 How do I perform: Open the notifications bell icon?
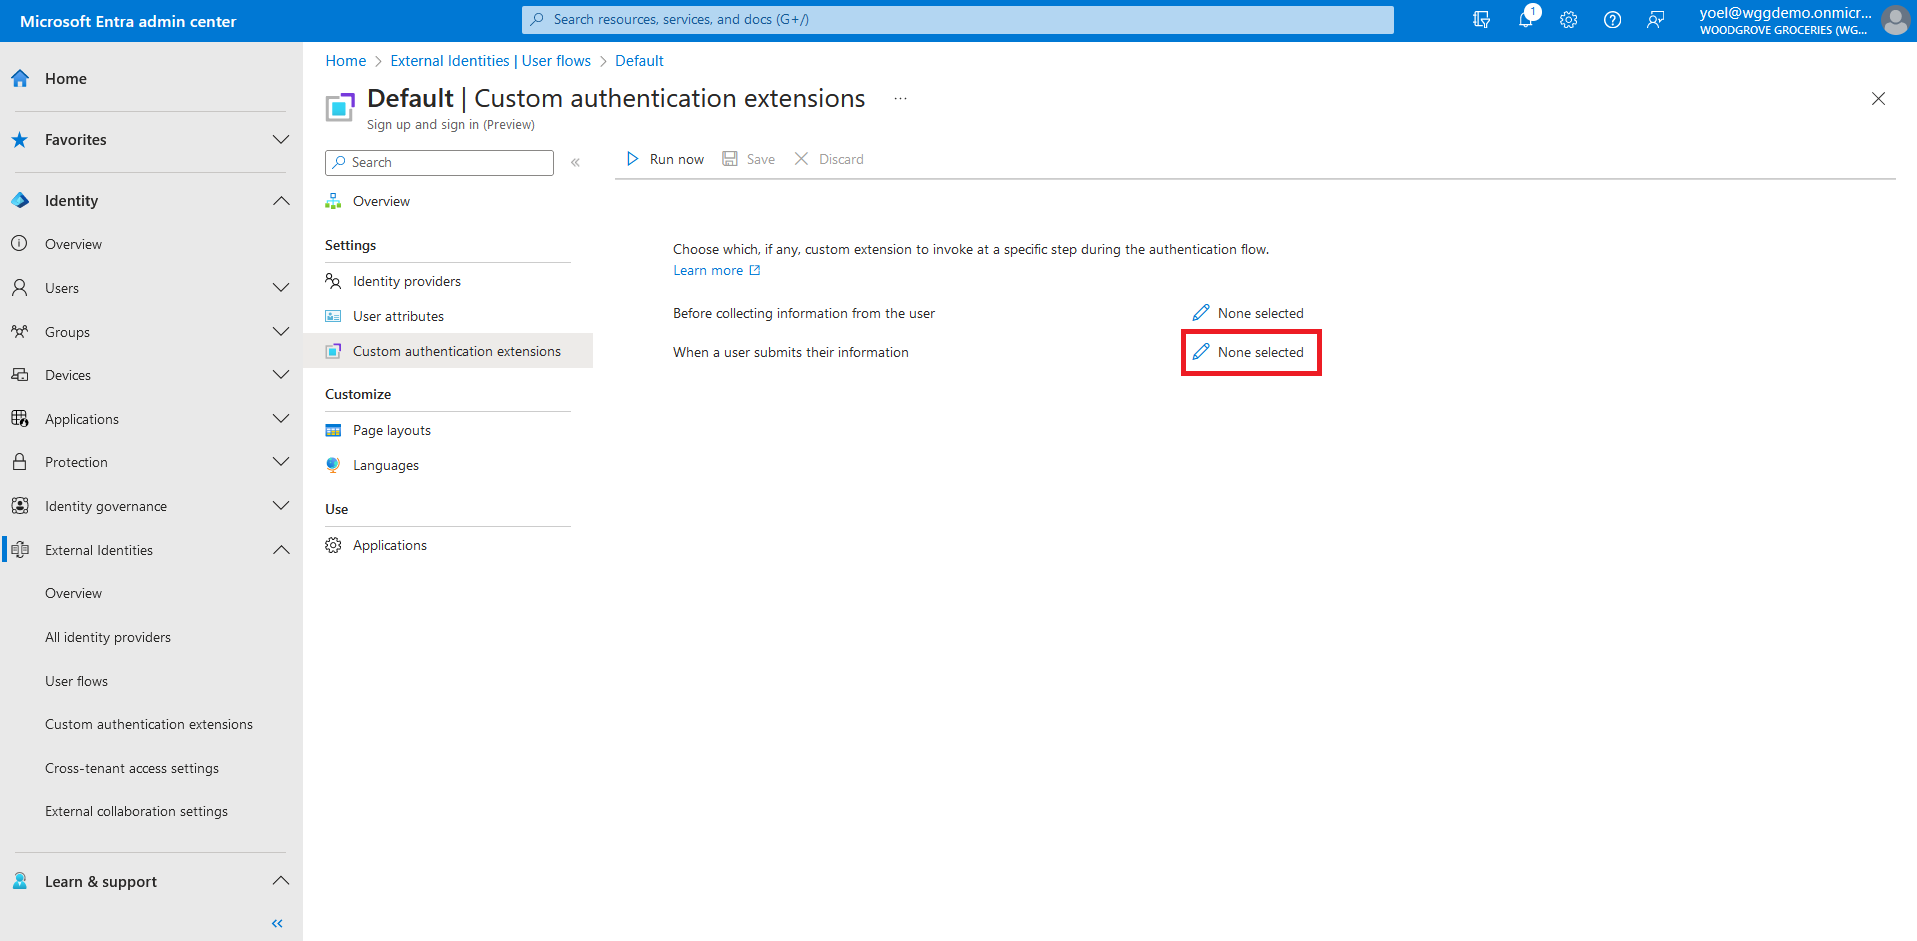click(x=1525, y=20)
